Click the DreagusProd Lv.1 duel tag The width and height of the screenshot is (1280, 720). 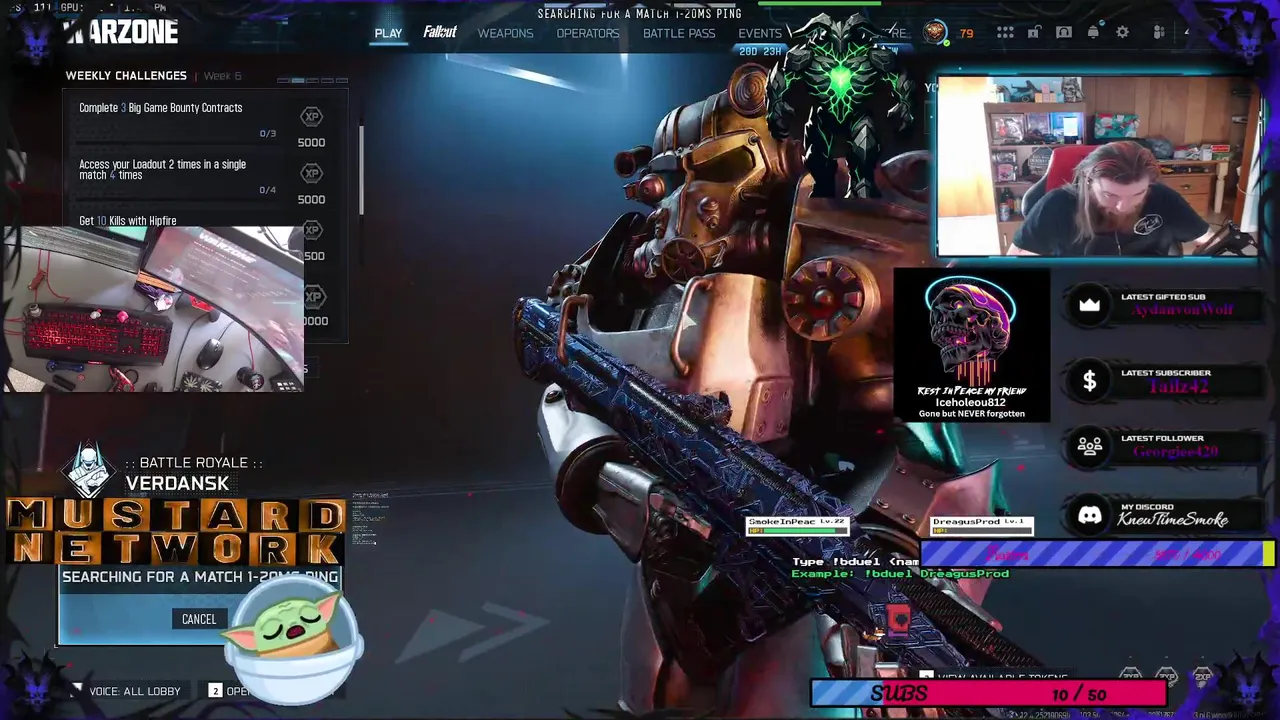pos(981,525)
